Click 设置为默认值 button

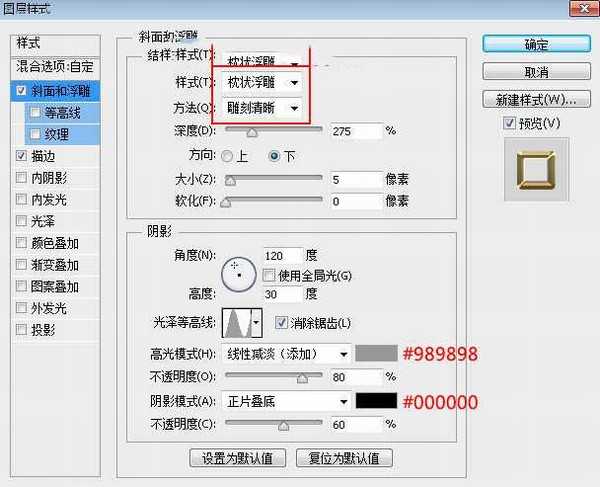238,458
